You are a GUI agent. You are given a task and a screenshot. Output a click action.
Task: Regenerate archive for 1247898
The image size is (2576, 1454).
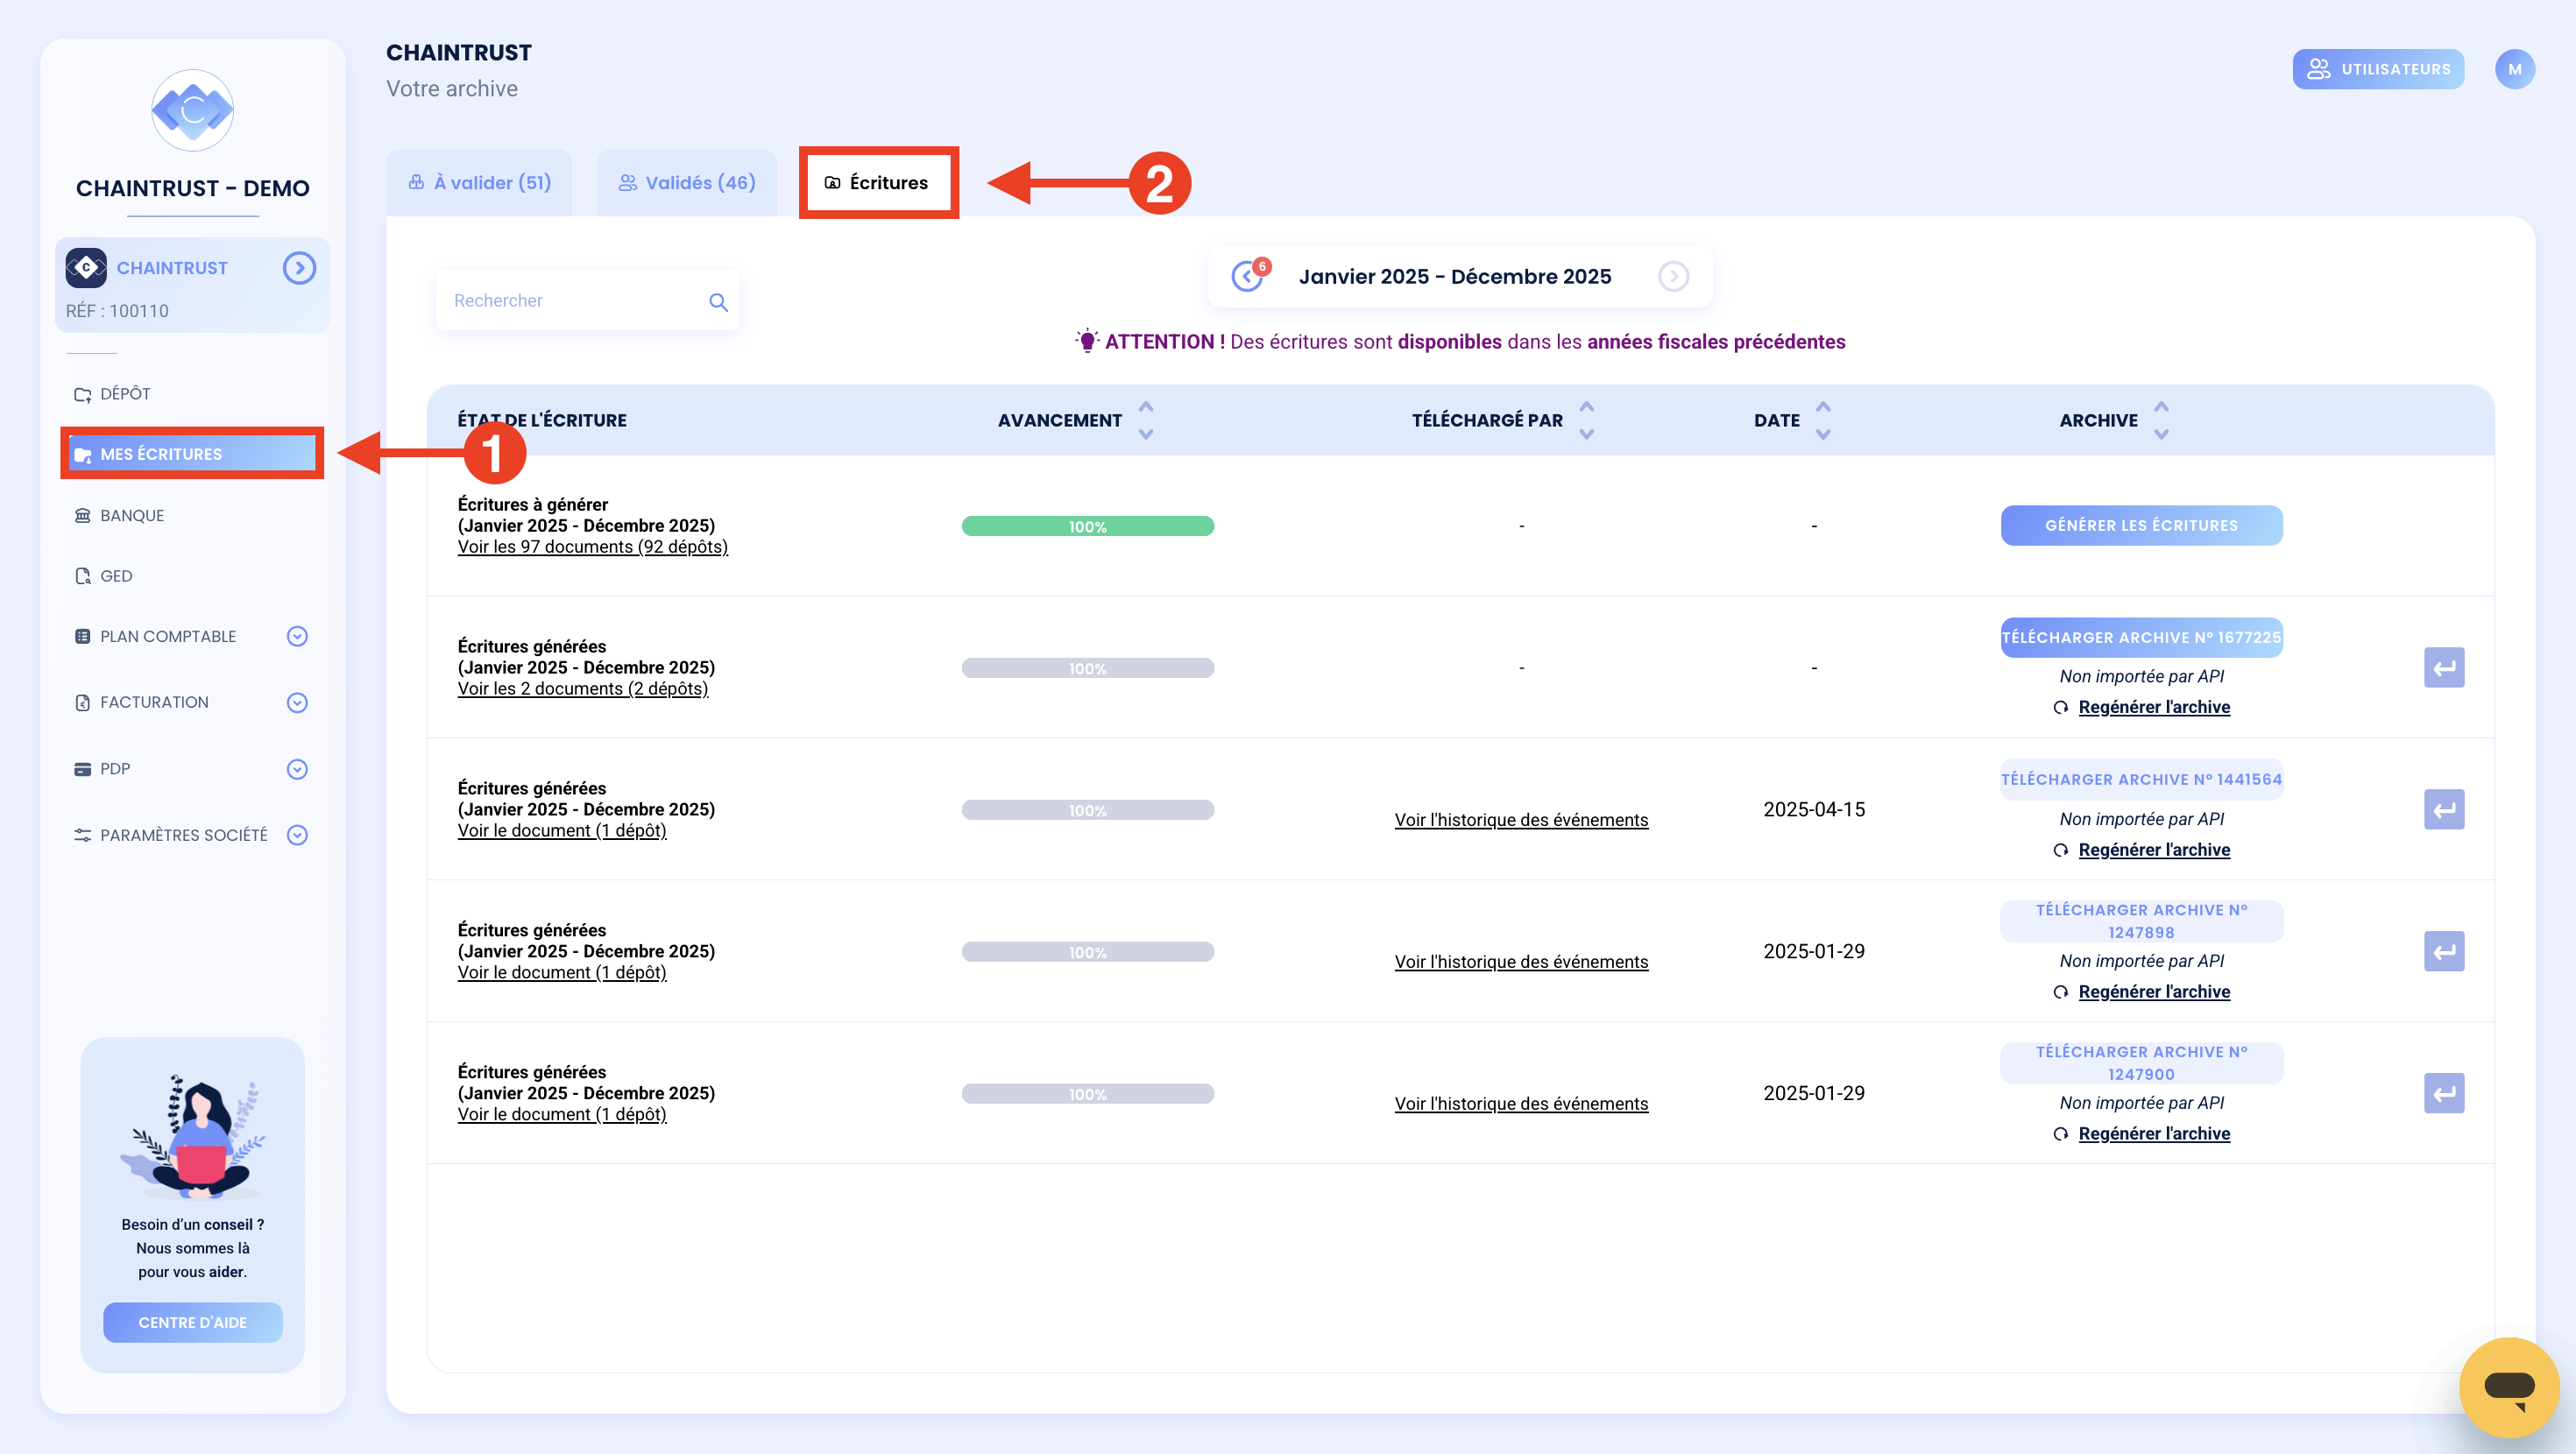[x=2153, y=991]
